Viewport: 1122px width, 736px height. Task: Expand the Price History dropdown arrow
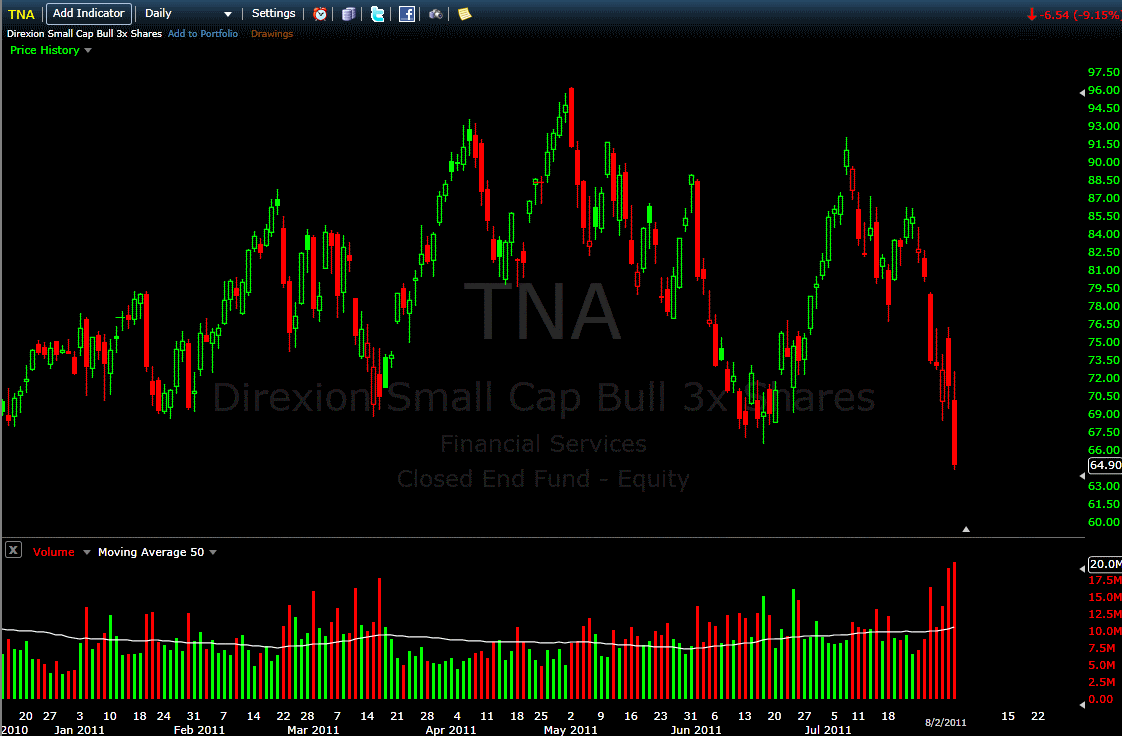[88, 50]
